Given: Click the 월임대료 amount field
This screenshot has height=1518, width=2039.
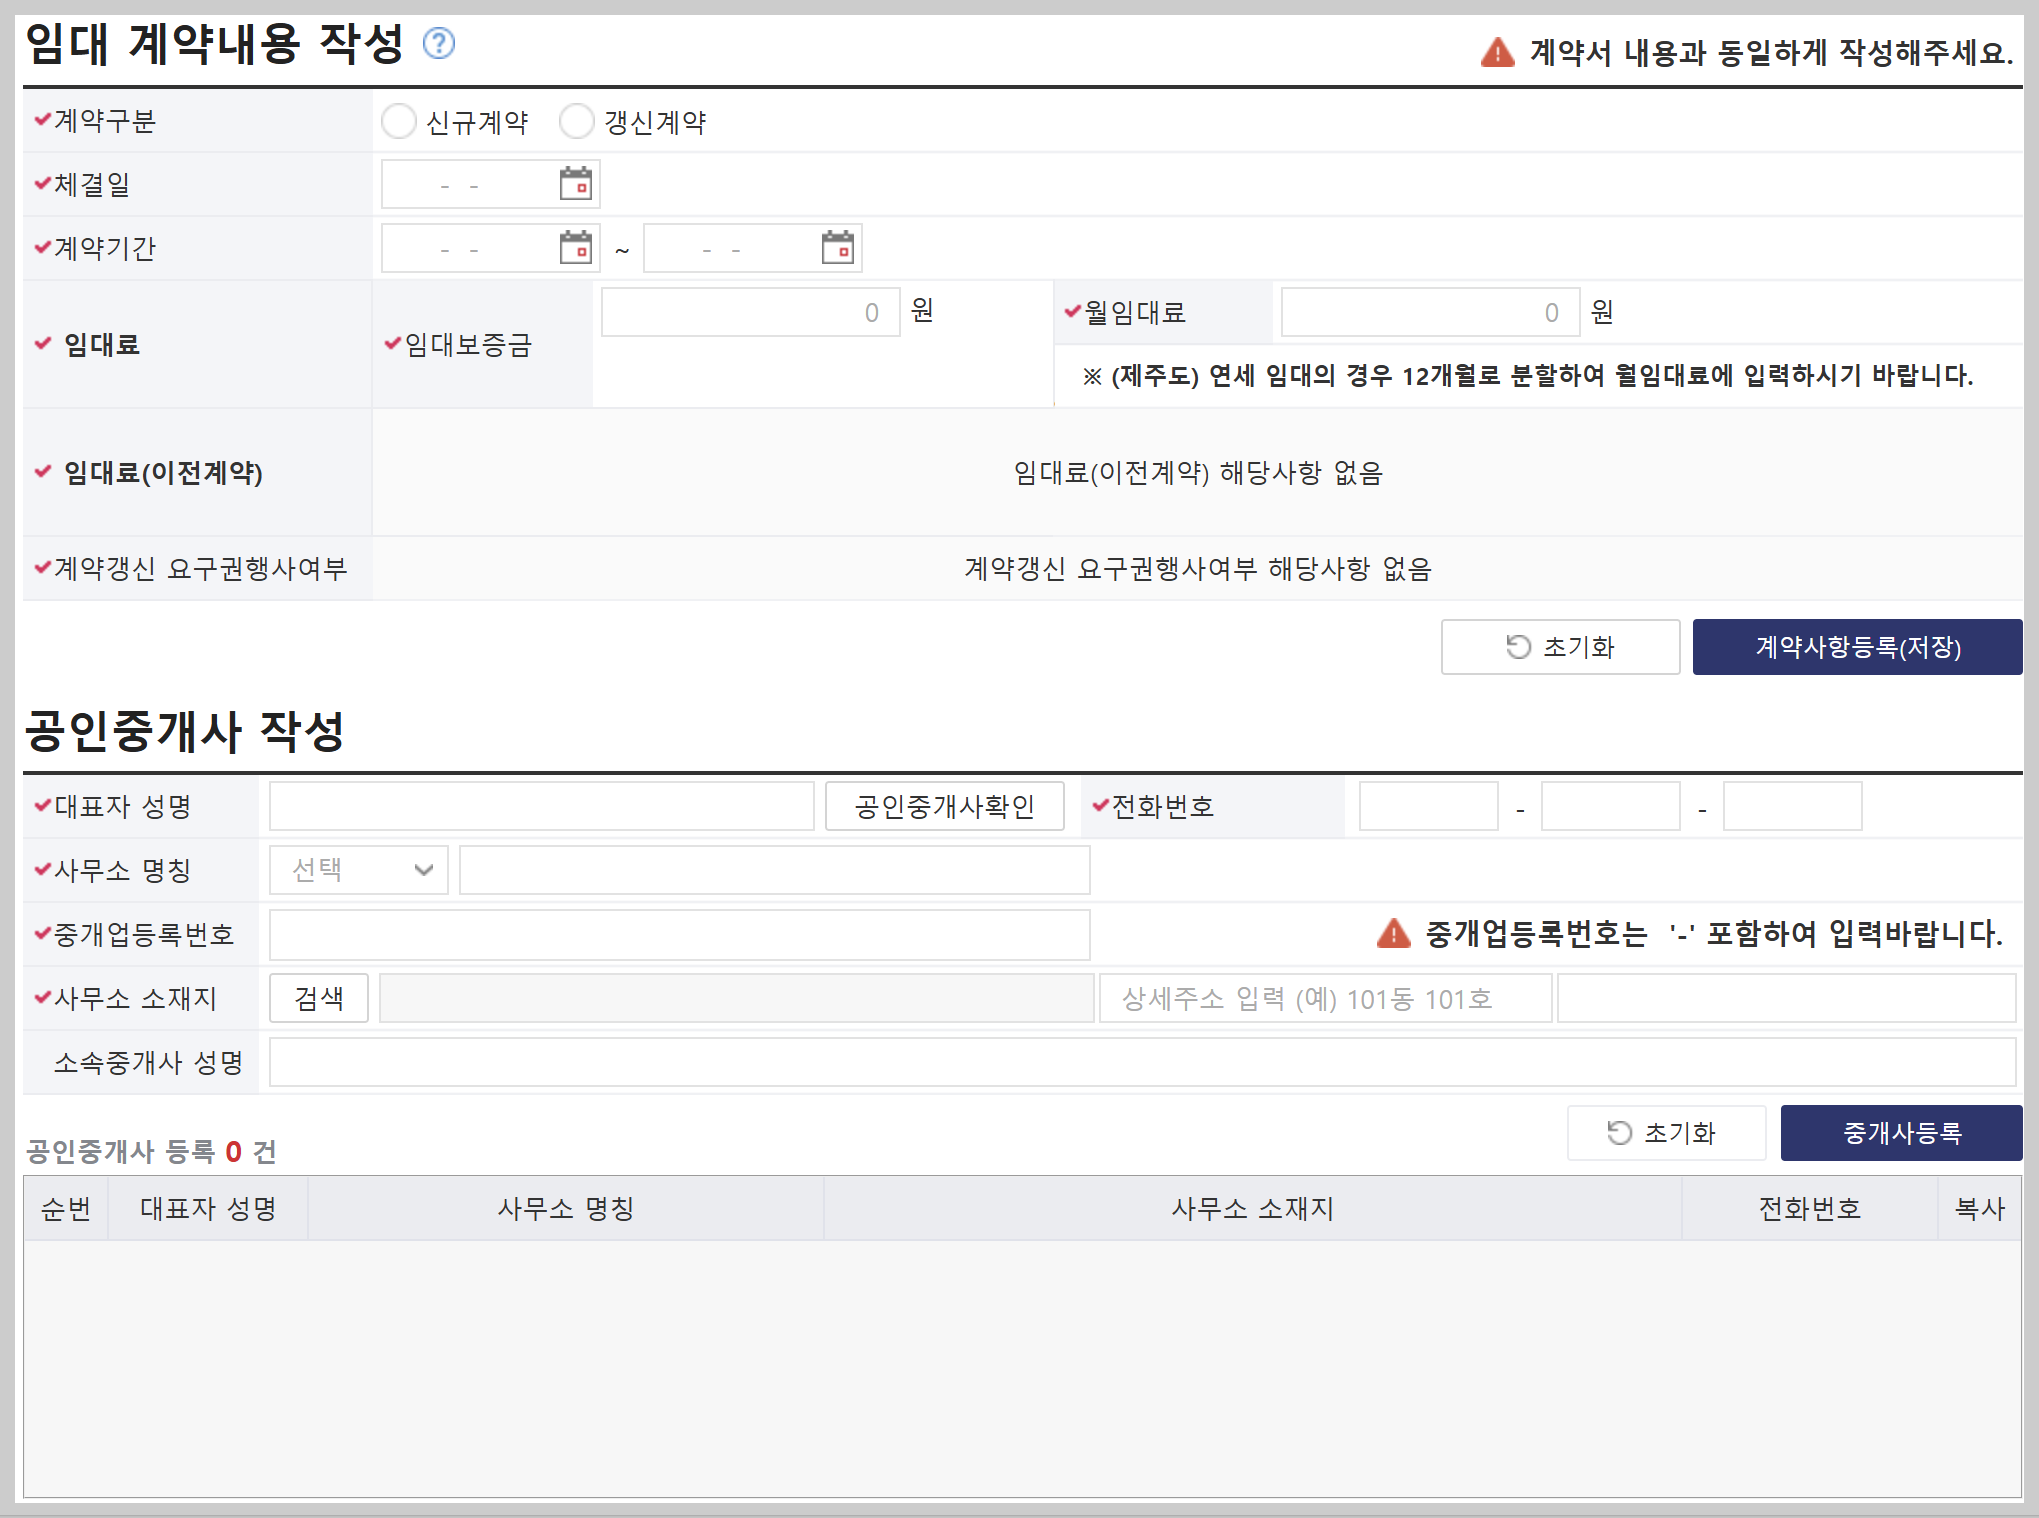Looking at the screenshot, I should coord(1430,313).
